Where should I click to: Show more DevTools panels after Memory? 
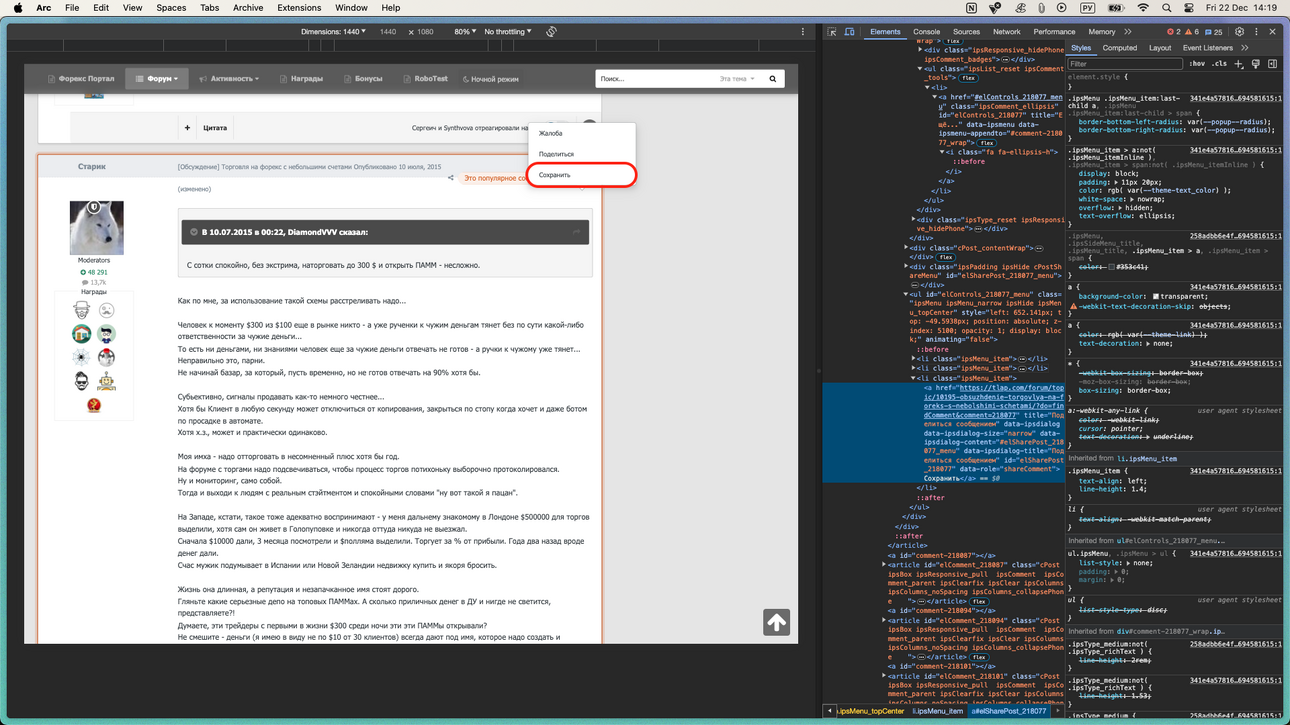point(1128,32)
